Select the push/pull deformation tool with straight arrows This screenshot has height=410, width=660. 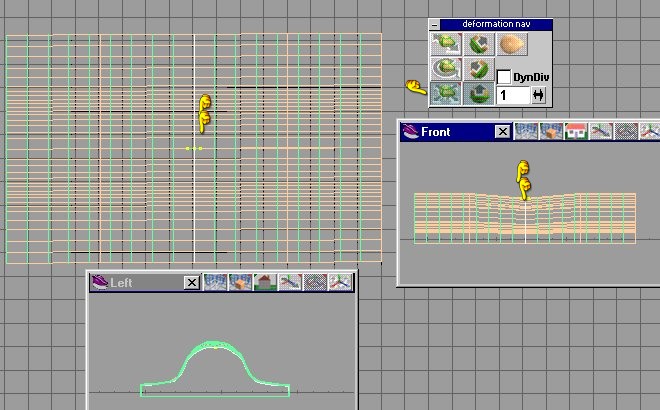coord(446,44)
